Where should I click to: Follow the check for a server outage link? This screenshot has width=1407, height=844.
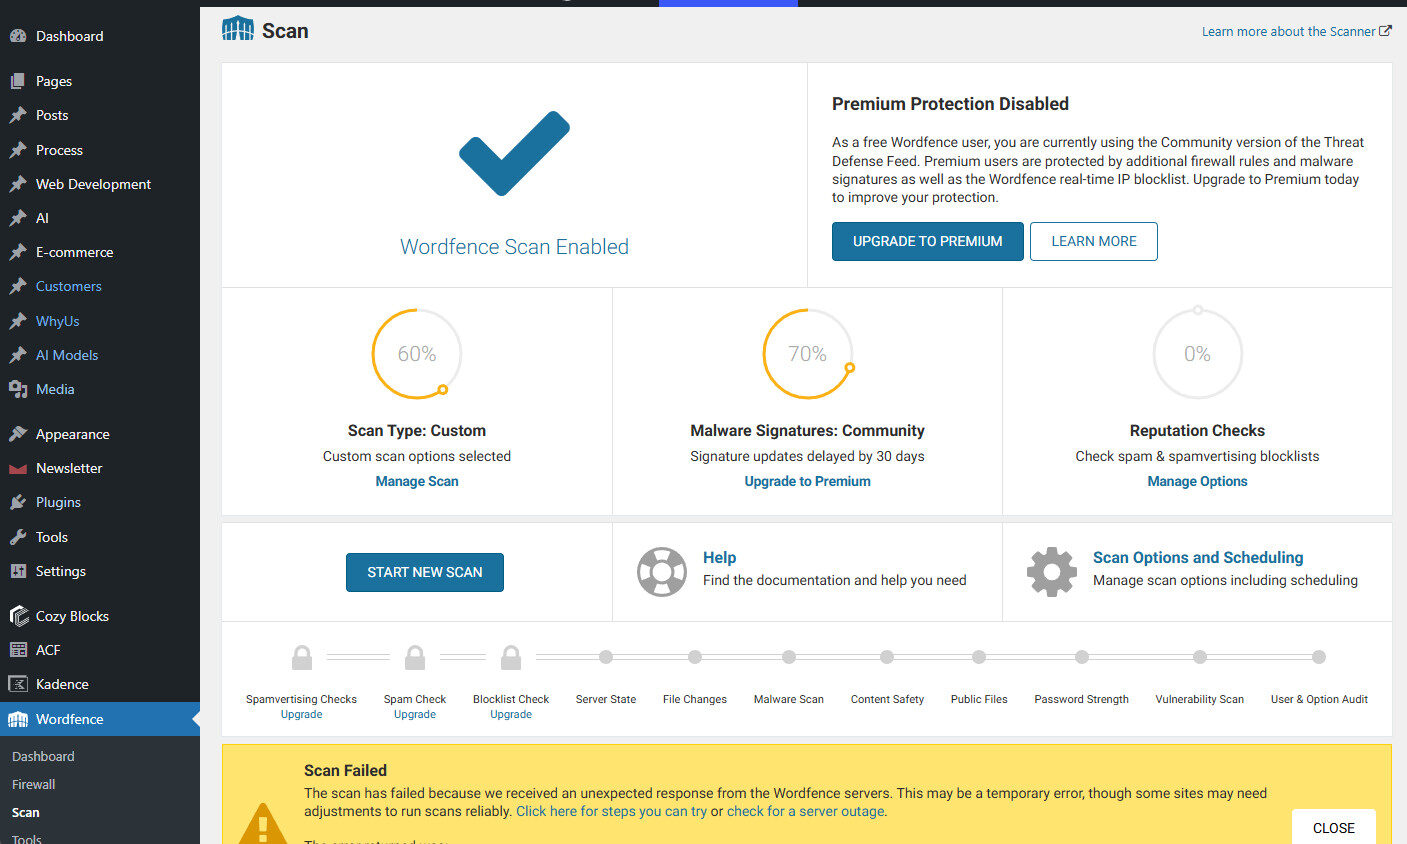[805, 811]
